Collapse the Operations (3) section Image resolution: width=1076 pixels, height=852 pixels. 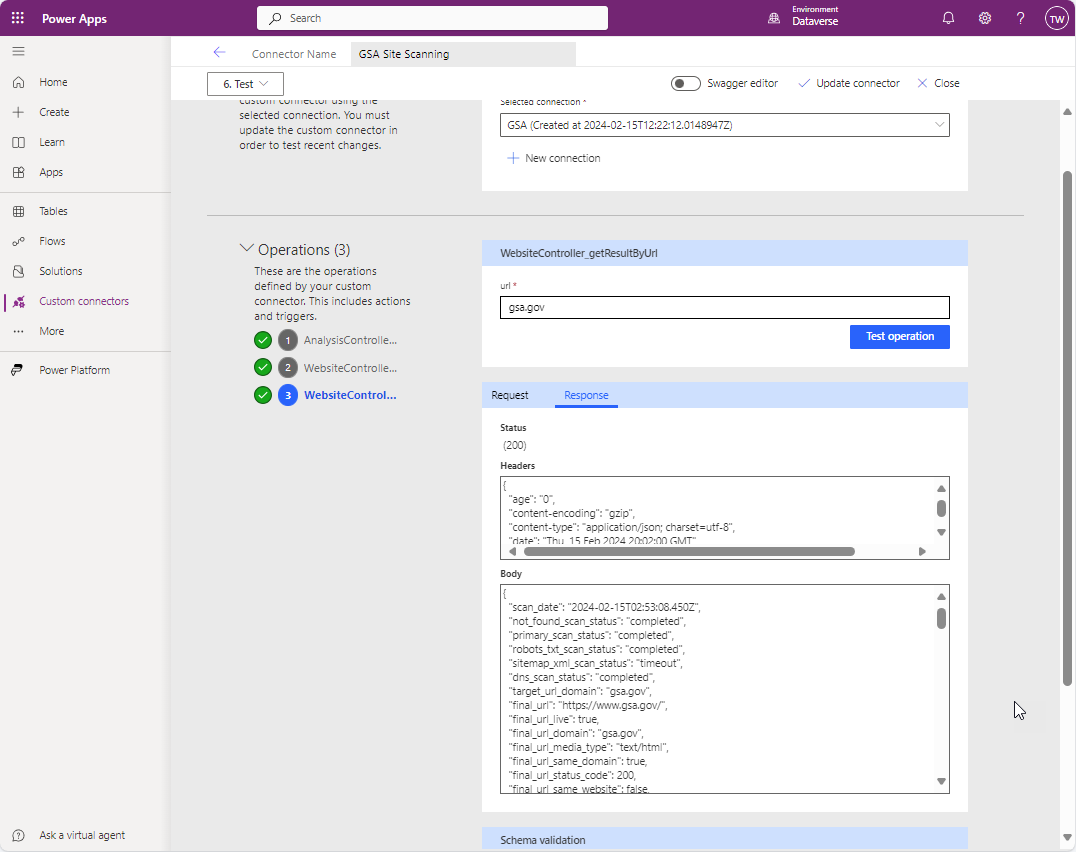(x=246, y=248)
